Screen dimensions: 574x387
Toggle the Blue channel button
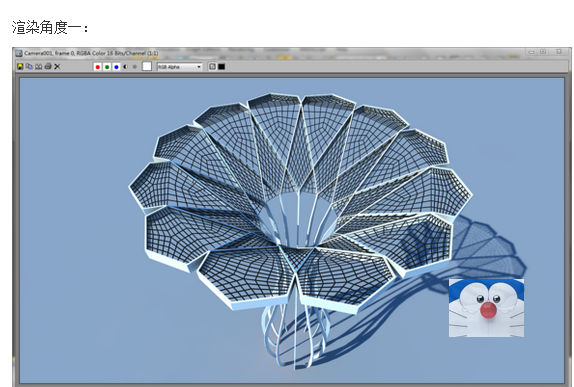116,67
